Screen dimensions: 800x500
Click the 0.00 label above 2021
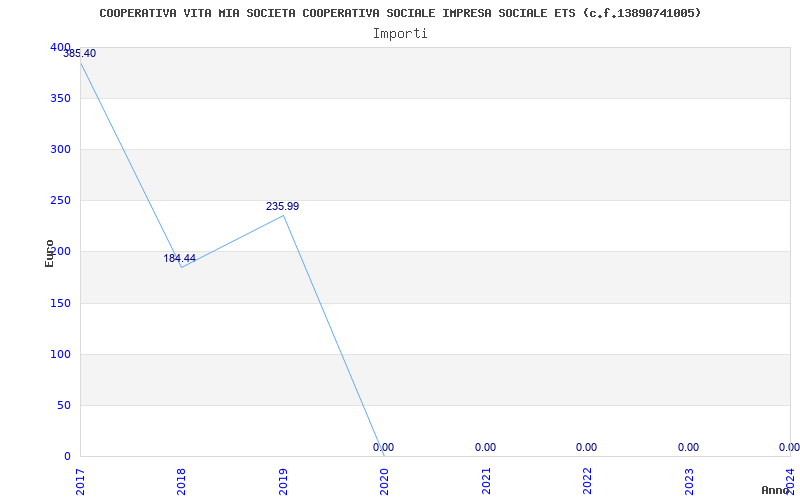click(485, 447)
